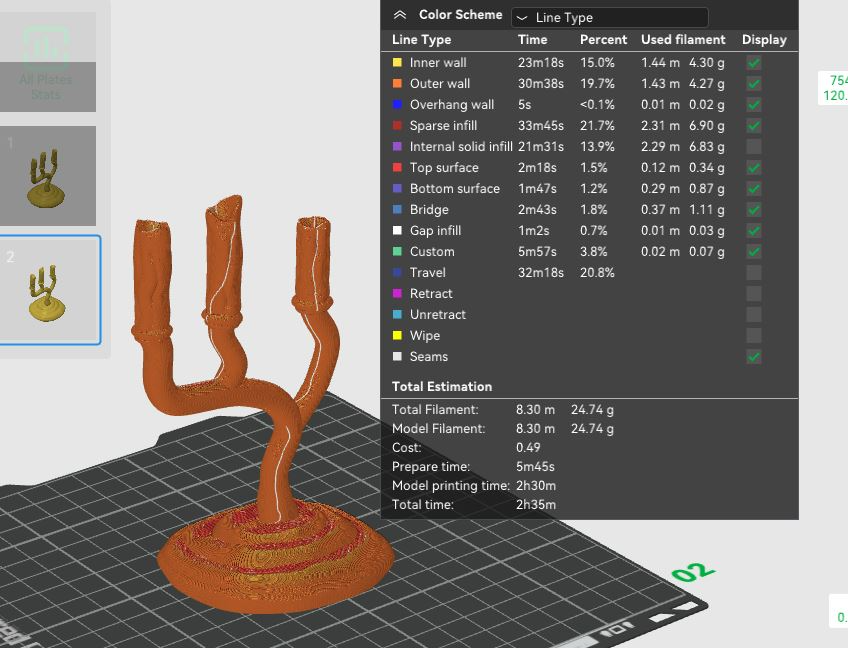The image size is (848, 648).
Task: Click the Used filament column header
Action: point(683,39)
